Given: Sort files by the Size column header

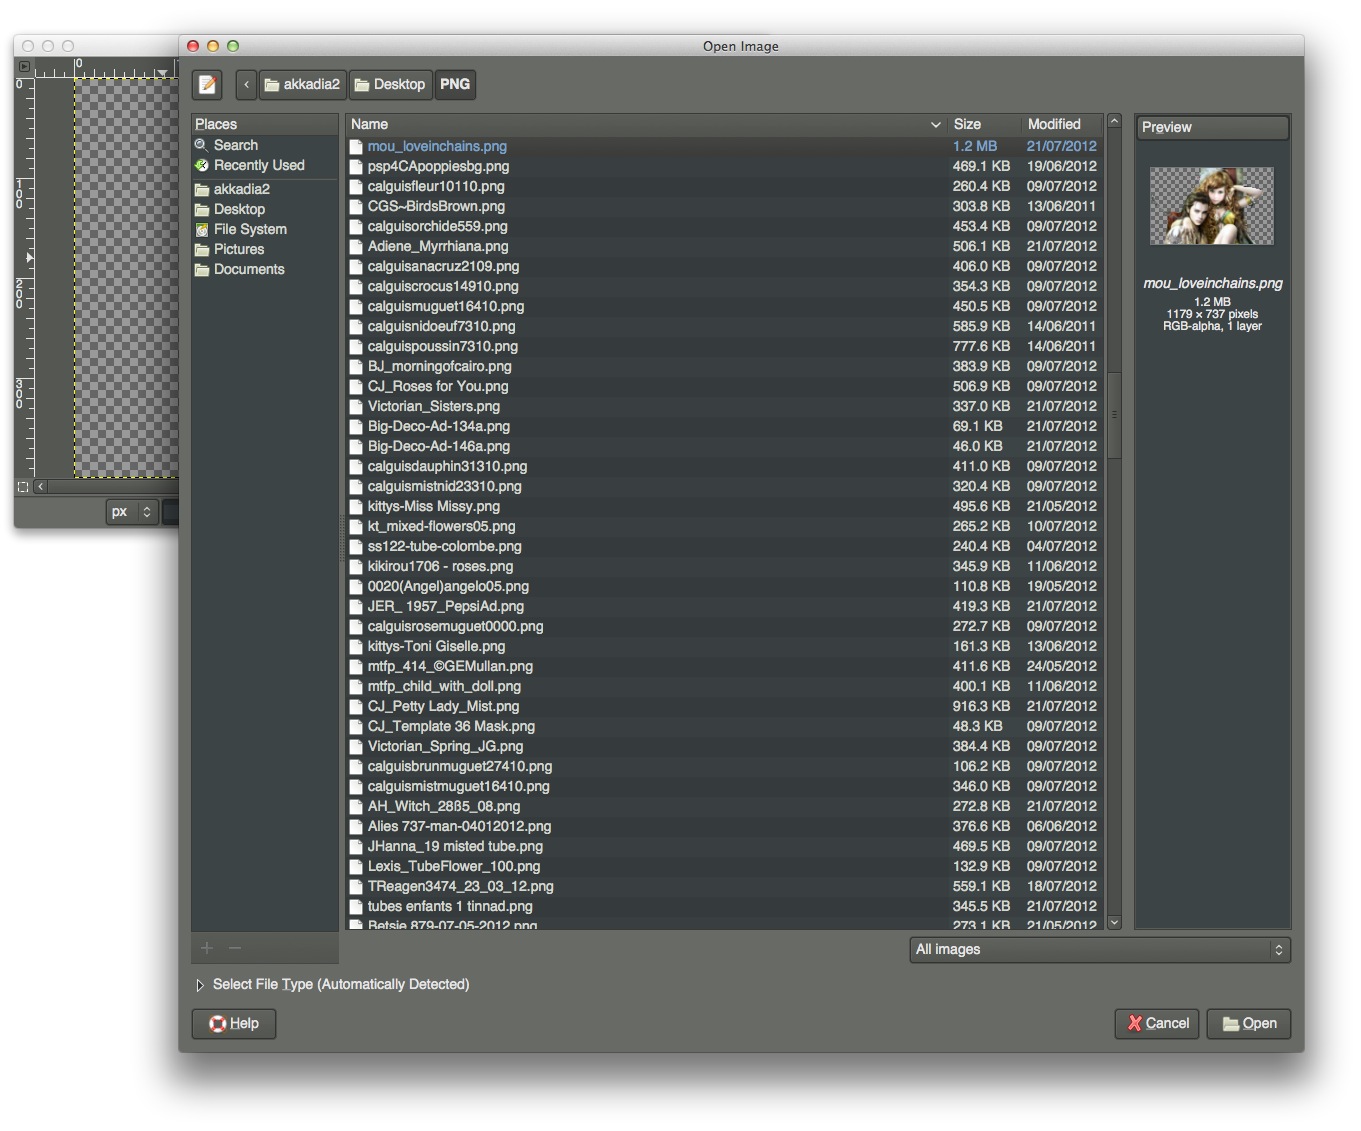Looking at the screenshot, I should coord(985,124).
